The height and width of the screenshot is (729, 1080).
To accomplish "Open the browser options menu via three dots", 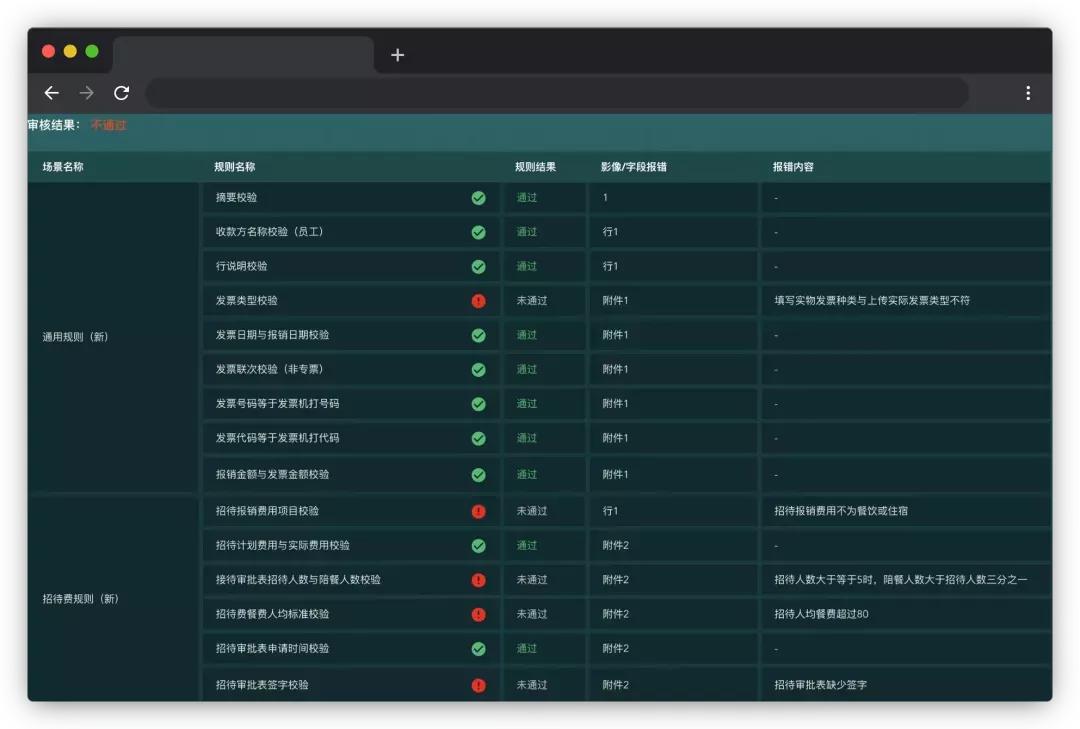I will 1027,93.
